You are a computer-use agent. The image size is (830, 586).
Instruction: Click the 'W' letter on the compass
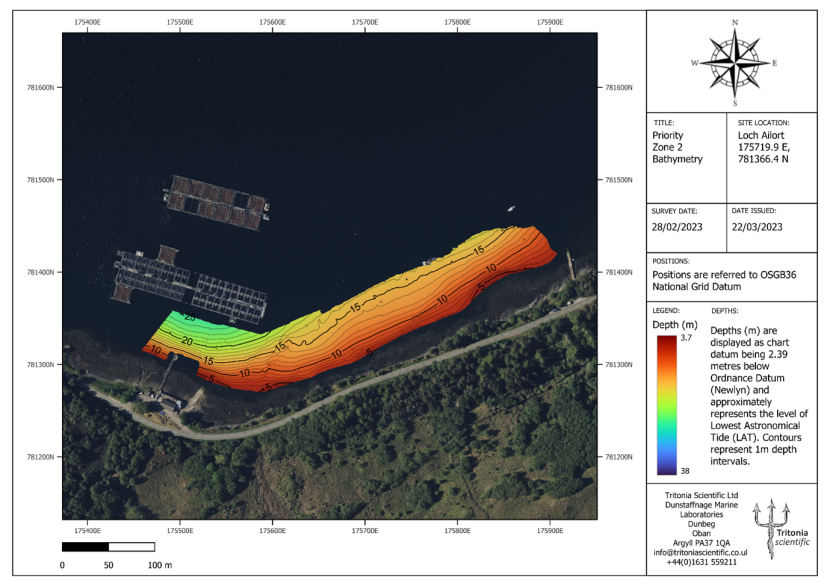(694, 63)
